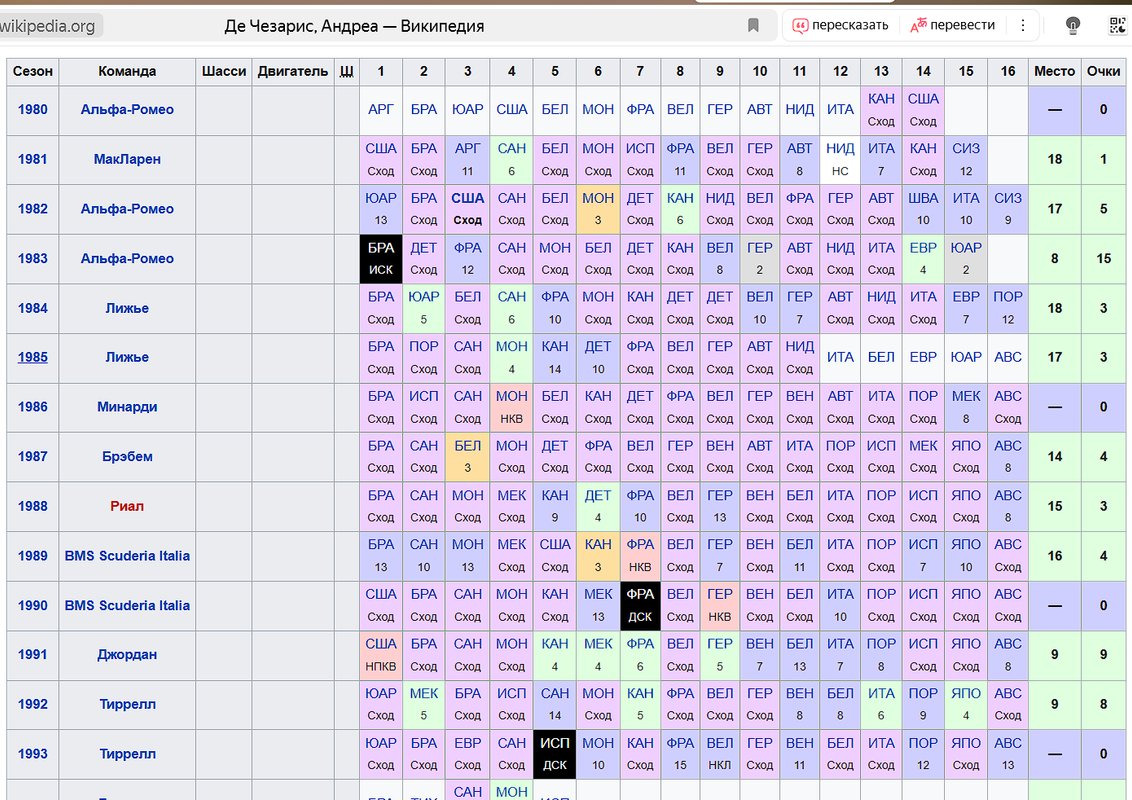The height and width of the screenshot is (800, 1132).
Task: Click the black БРА ИСК cell in 1983
Action: 380,258
